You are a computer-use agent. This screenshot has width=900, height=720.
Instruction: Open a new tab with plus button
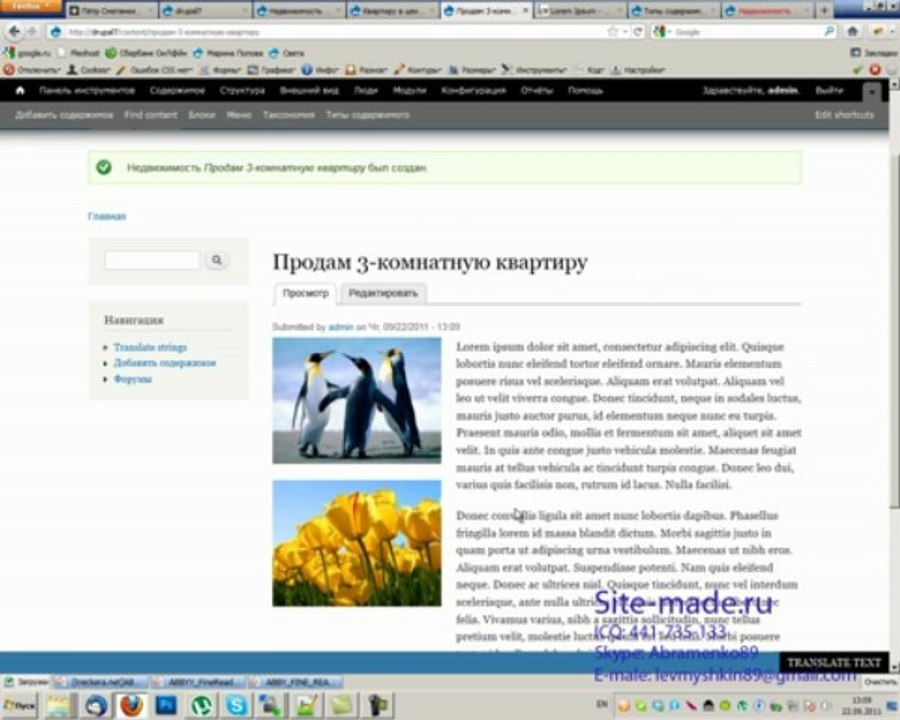point(824,10)
